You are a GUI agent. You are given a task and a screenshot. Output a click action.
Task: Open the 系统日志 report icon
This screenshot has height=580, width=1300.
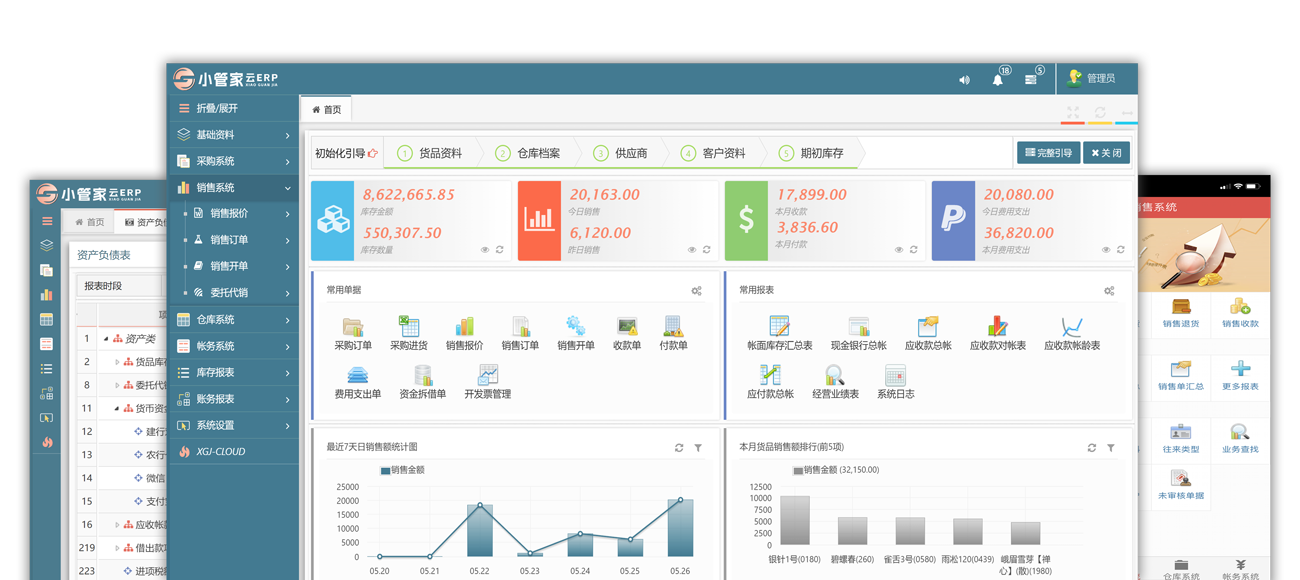pos(895,375)
